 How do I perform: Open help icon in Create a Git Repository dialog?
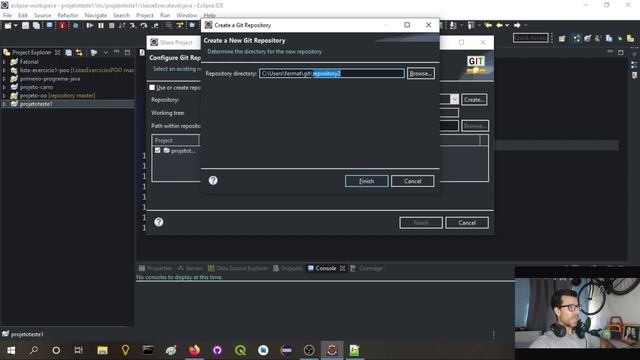tap(213, 180)
